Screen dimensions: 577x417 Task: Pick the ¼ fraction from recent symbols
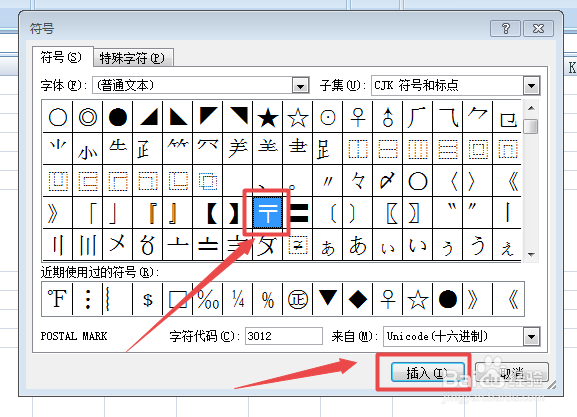coord(238,299)
